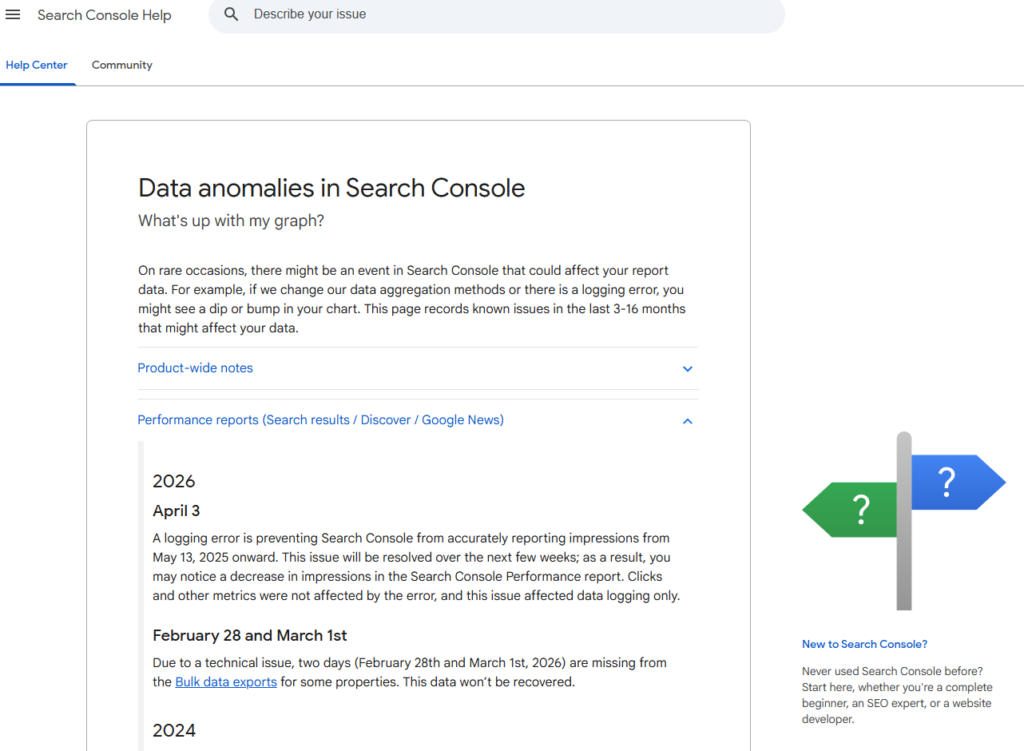The image size is (1024, 751).
Task: Click the "What's up with my graph?" subtitle
Action: 231,221
